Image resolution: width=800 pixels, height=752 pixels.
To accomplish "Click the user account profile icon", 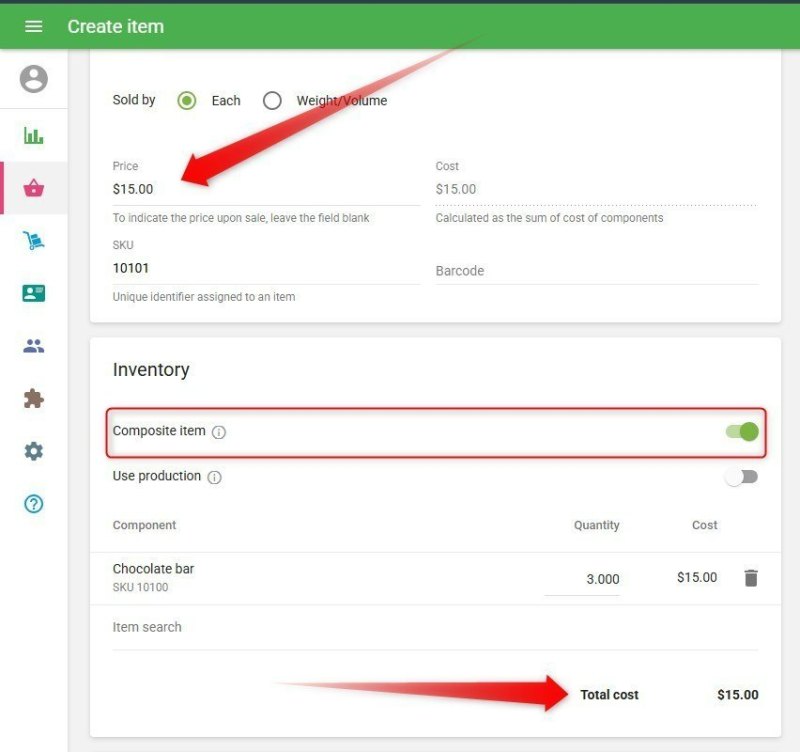I will [x=33, y=79].
